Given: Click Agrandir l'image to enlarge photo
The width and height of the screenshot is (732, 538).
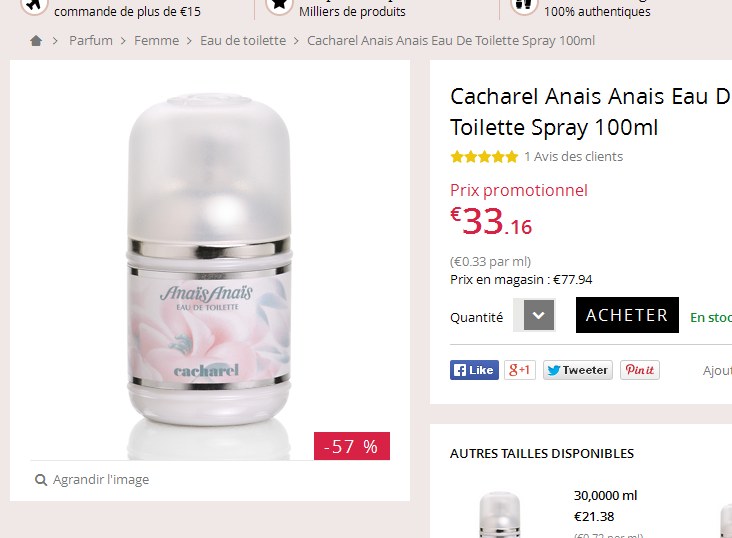Looking at the screenshot, I should (101, 480).
